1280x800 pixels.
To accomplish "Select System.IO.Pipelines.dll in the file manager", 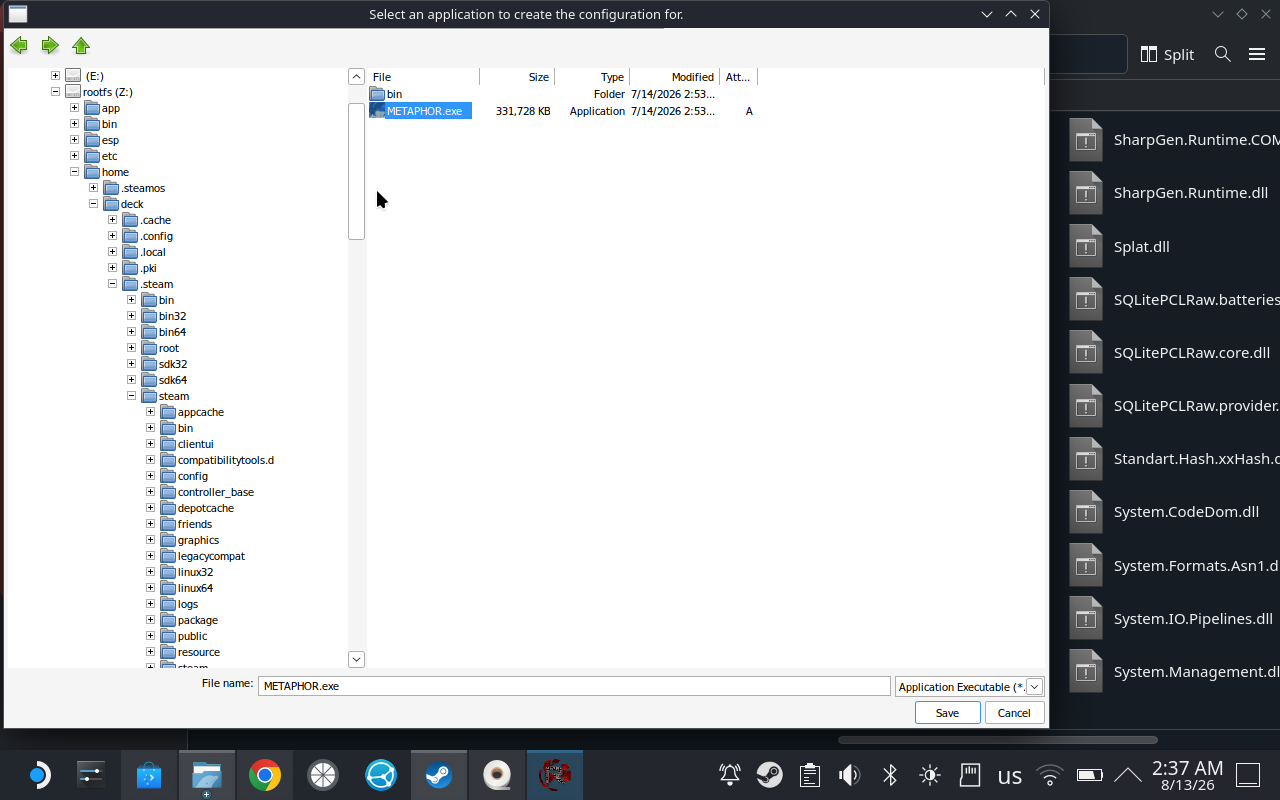I will [1193, 619].
